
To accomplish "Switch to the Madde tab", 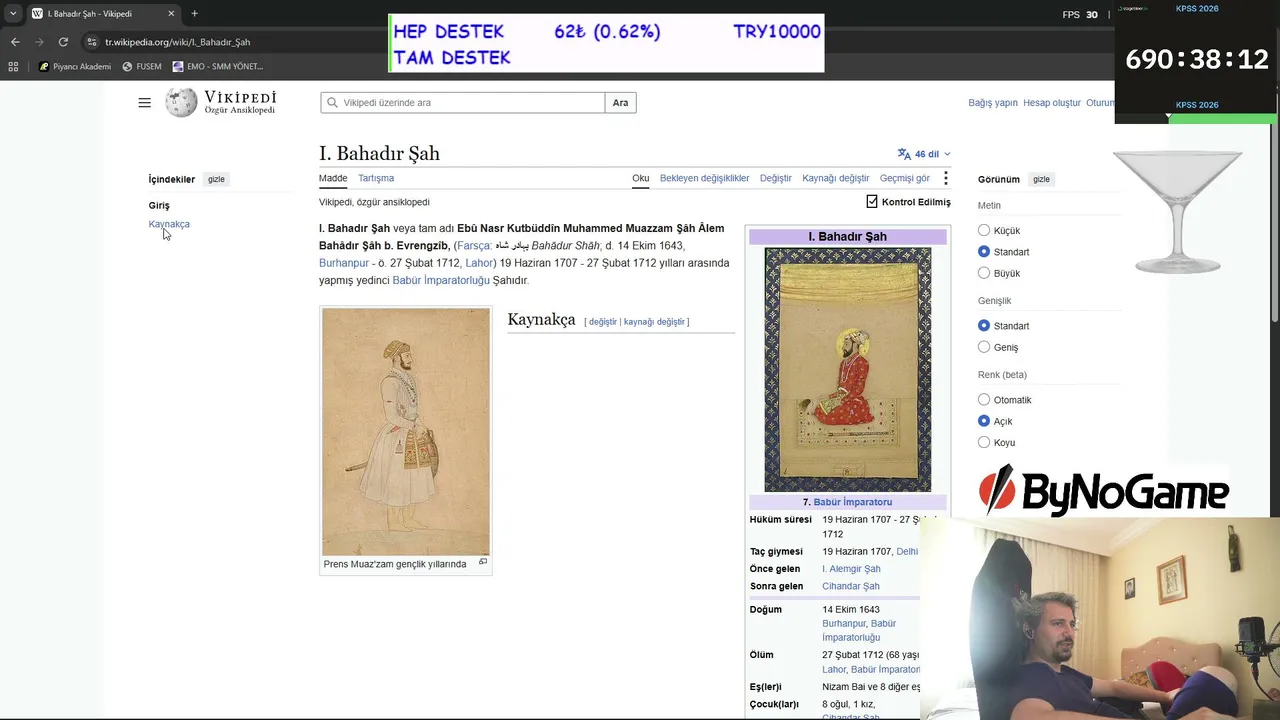I will 333,178.
